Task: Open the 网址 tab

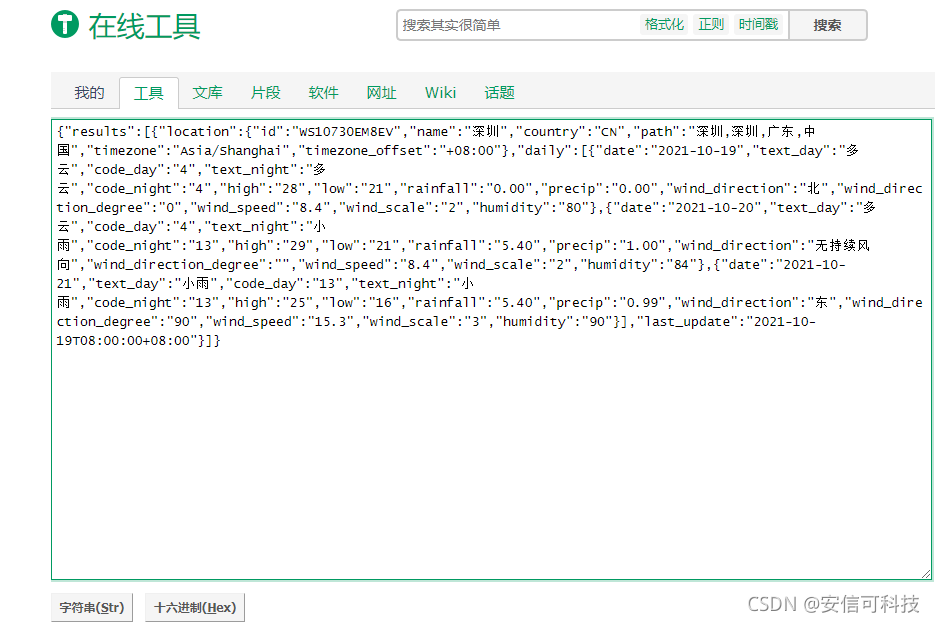Action: (x=382, y=92)
